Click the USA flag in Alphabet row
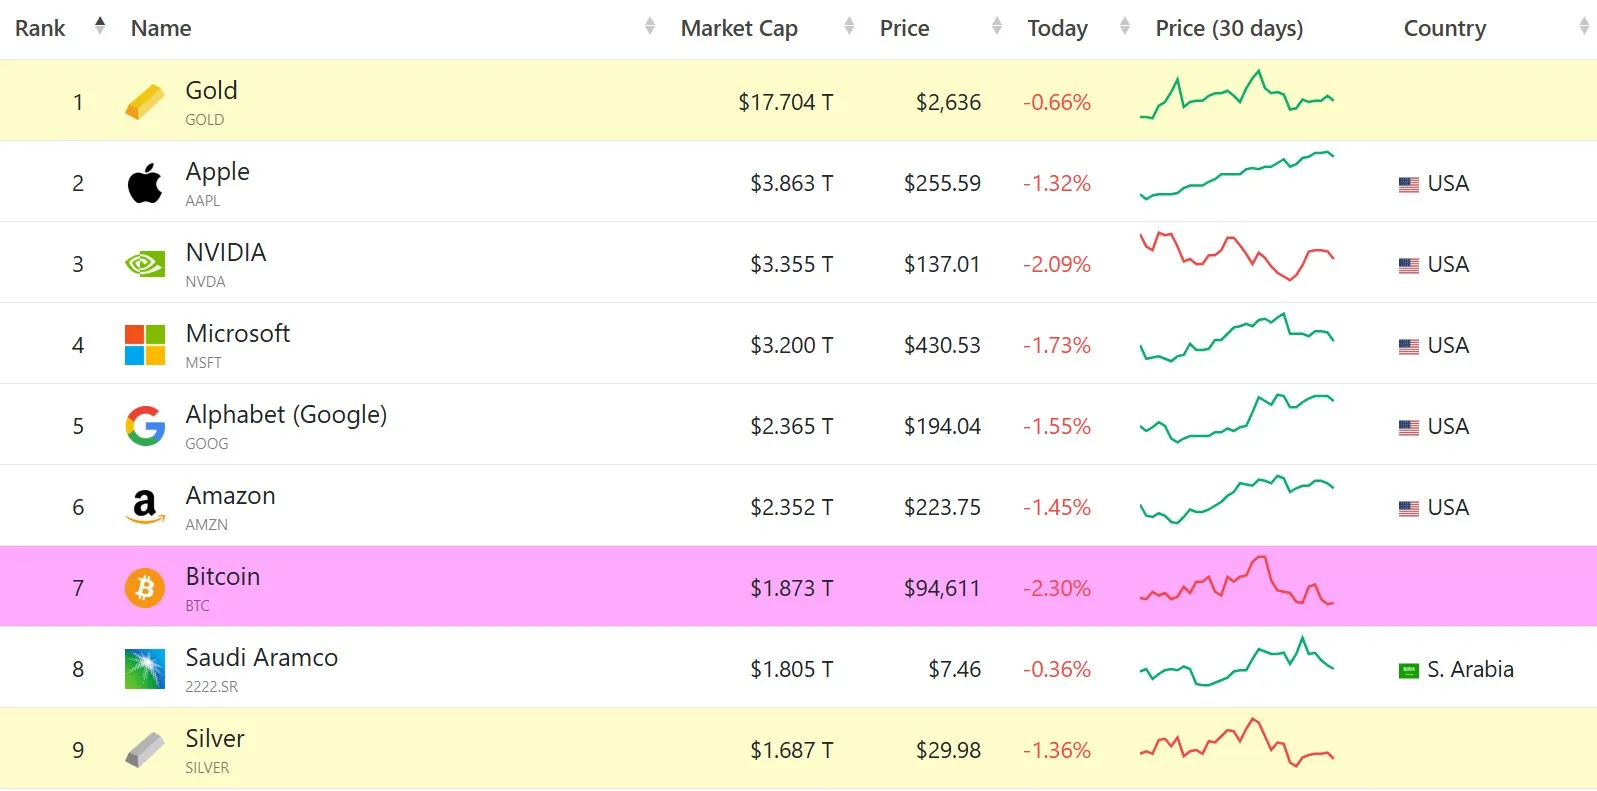Screen dimensions: 1597x791 tap(1409, 428)
